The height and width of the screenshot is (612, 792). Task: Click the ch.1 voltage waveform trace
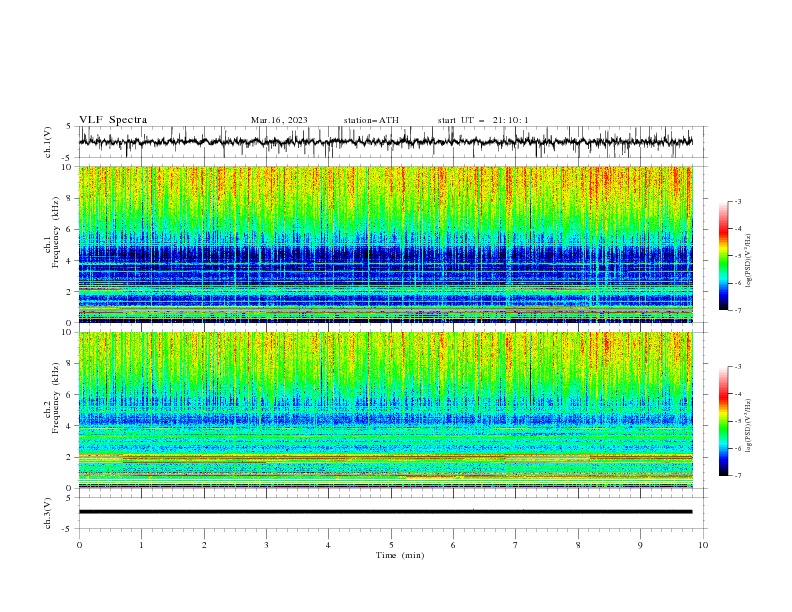click(x=385, y=142)
